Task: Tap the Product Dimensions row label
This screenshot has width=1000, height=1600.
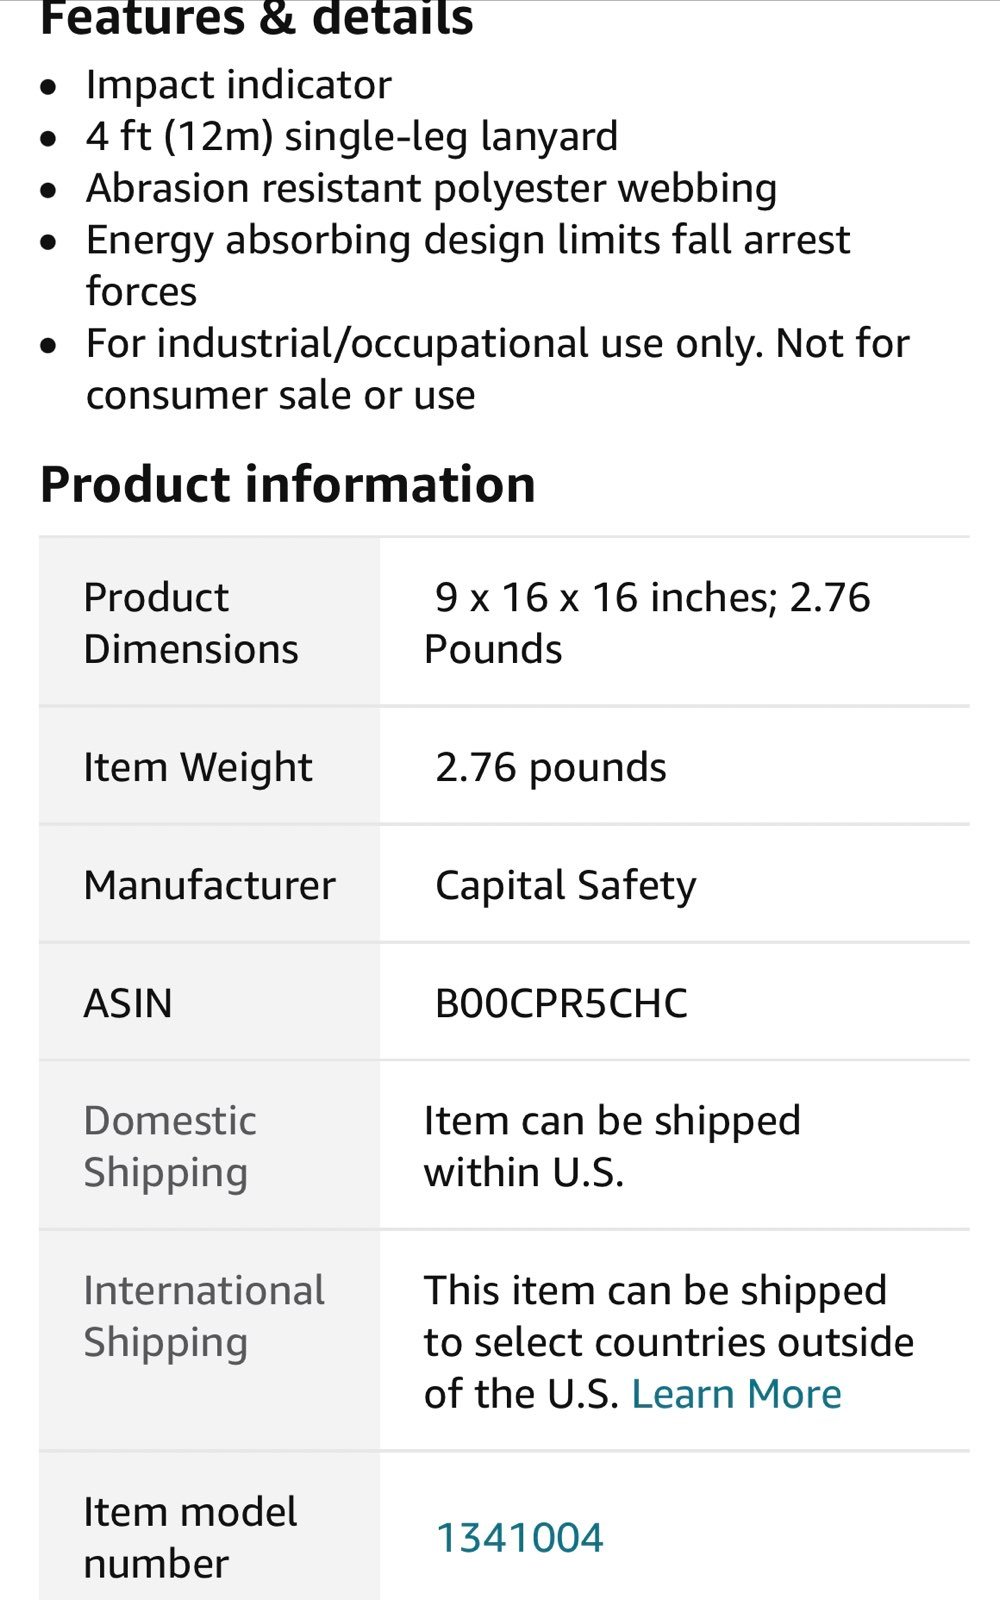Action: pyautogui.click(x=191, y=623)
